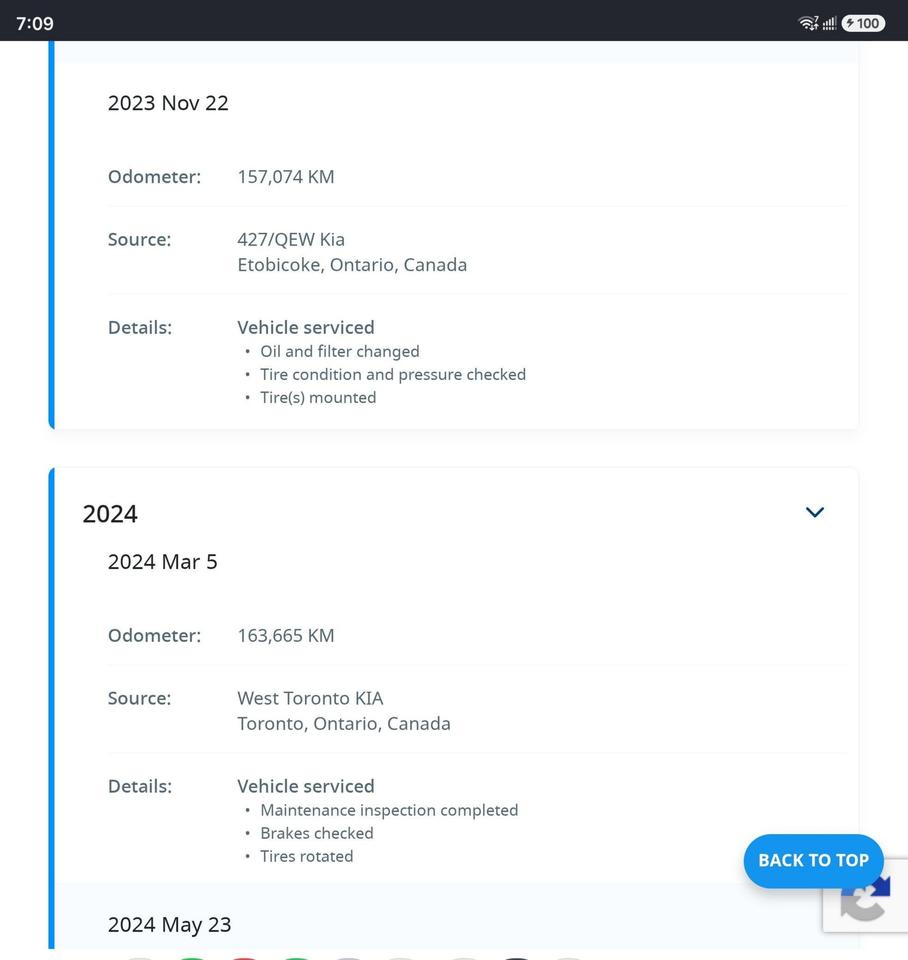Click Etobicoke, Ontario, Canada location text
This screenshot has width=908, height=960.
(352, 264)
